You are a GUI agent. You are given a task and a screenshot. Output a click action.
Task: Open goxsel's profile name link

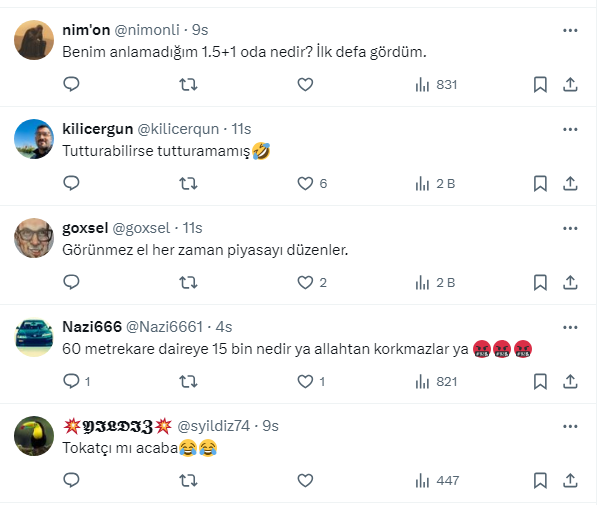[x=83, y=229]
